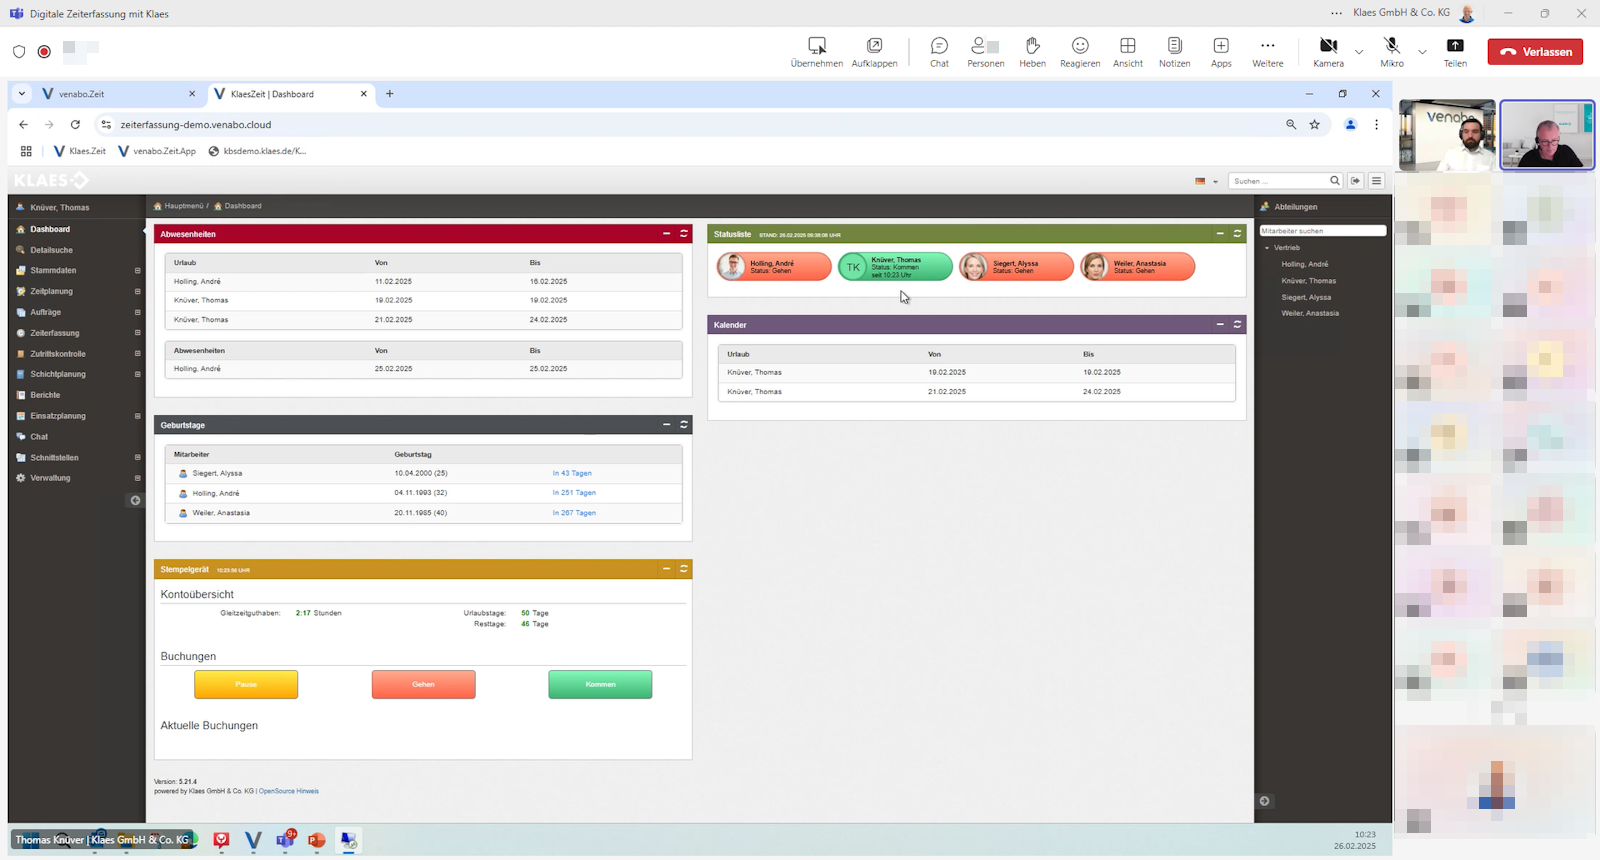Screen dimensions: 1600x860
Task: Collapse the left sidebar arrow button
Action: (x=135, y=500)
